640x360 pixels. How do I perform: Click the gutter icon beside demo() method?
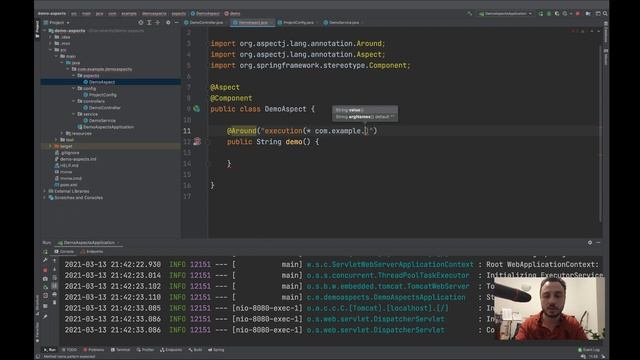coord(197,142)
